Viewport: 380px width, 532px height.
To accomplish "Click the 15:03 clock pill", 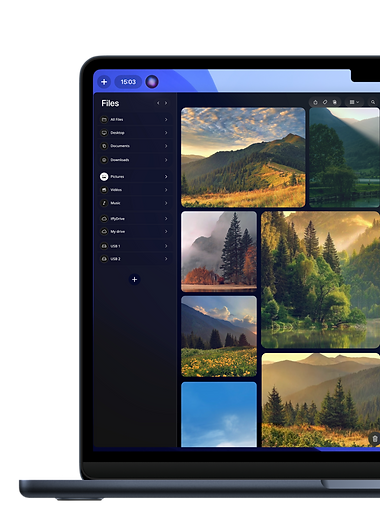I will coord(128,82).
